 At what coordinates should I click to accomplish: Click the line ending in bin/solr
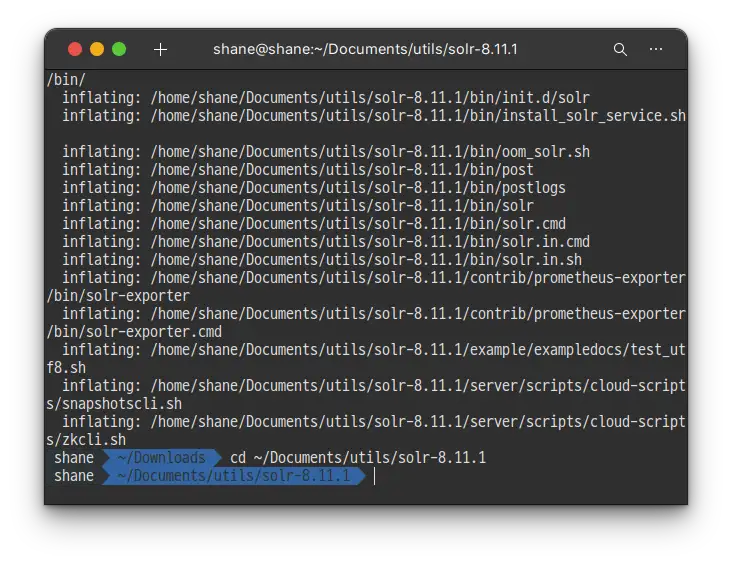[x=298, y=205]
